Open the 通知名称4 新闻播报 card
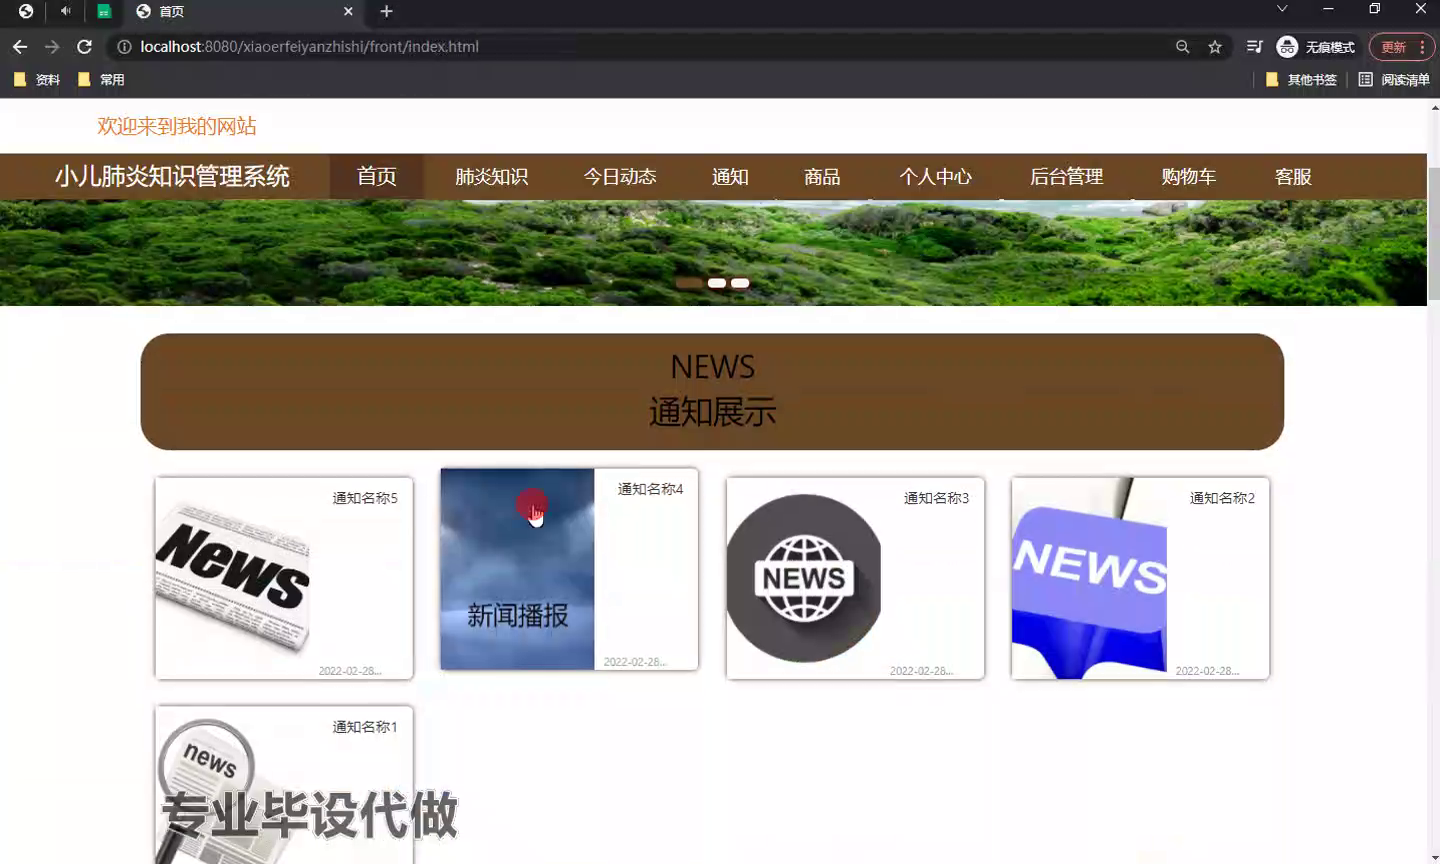This screenshot has height=864, width=1440. pos(569,569)
